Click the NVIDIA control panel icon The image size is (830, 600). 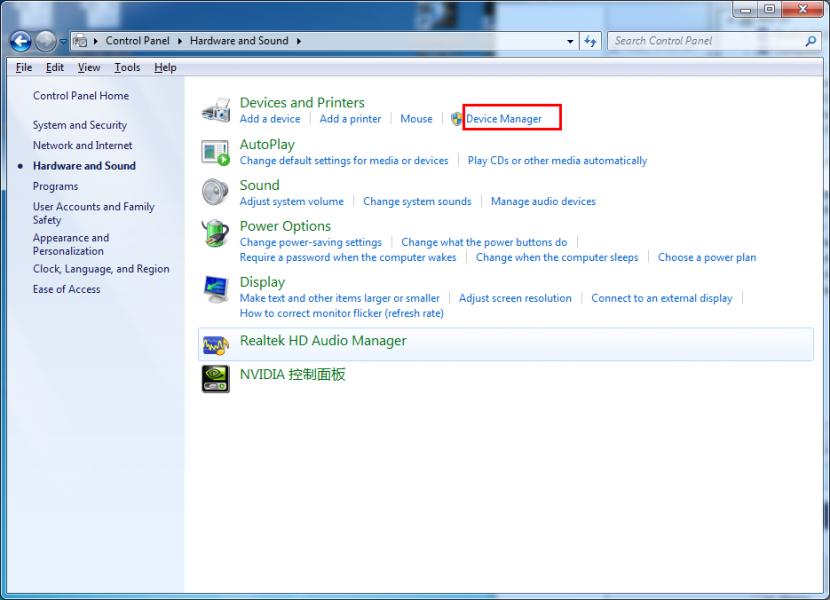click(216, 379)
